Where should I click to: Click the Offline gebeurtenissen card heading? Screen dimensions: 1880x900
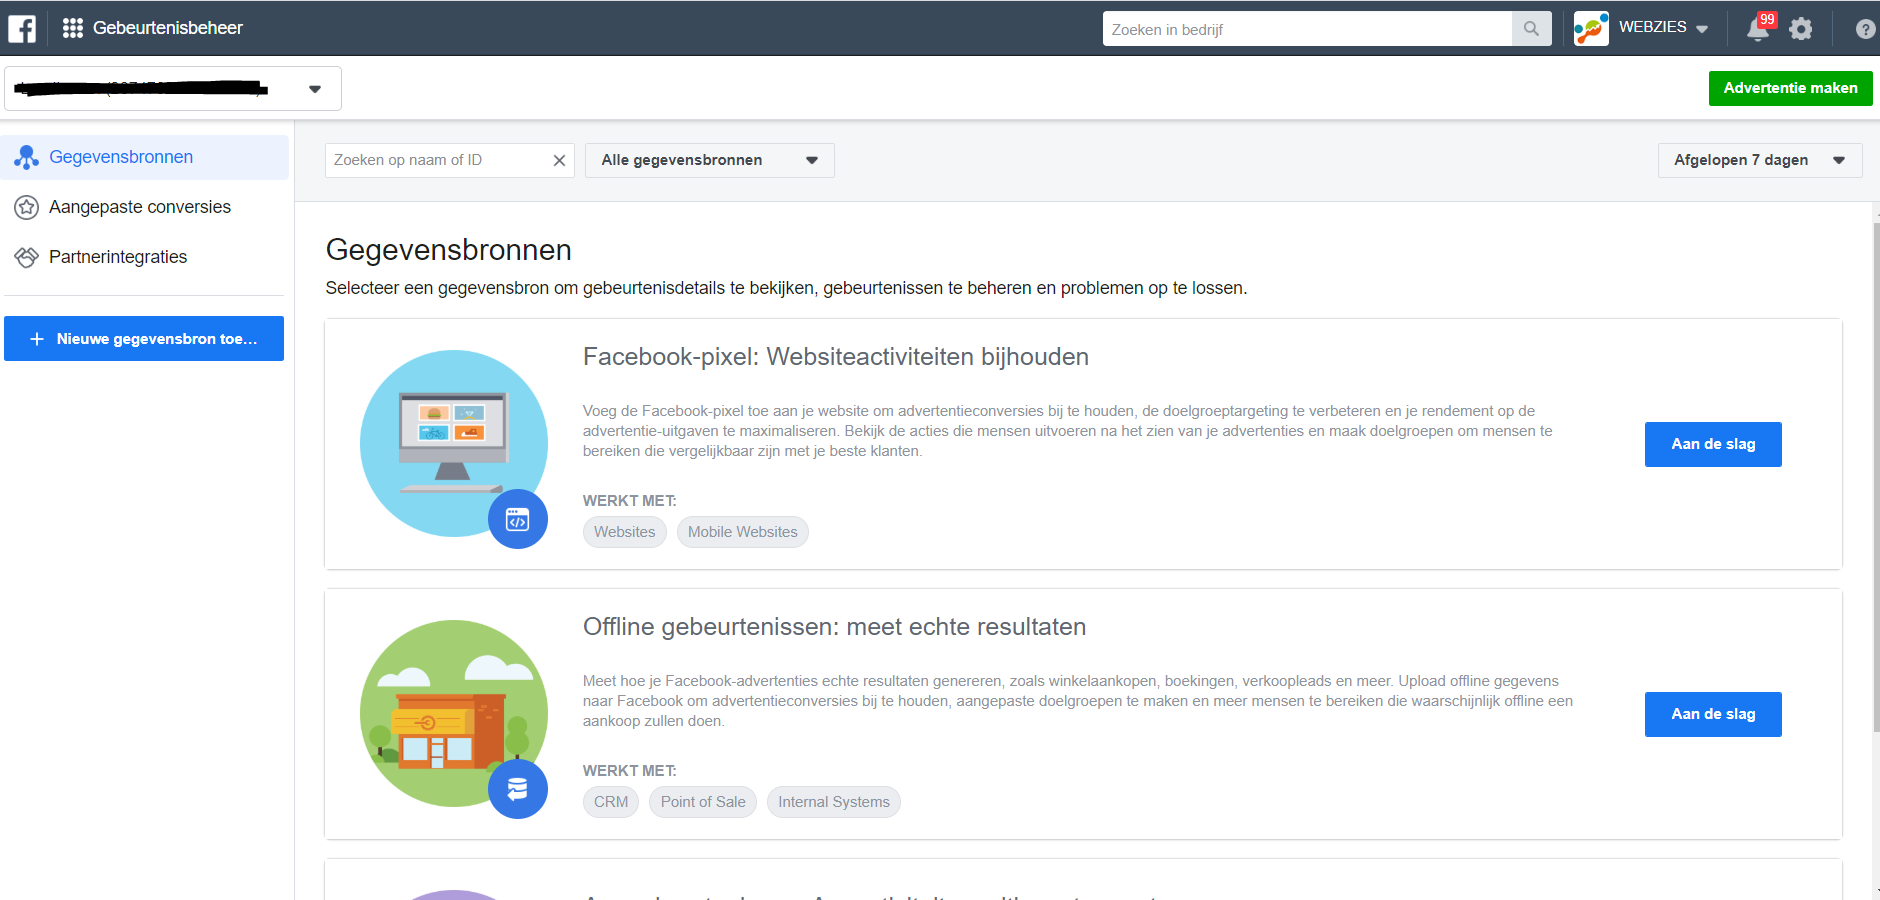[835, 627]
